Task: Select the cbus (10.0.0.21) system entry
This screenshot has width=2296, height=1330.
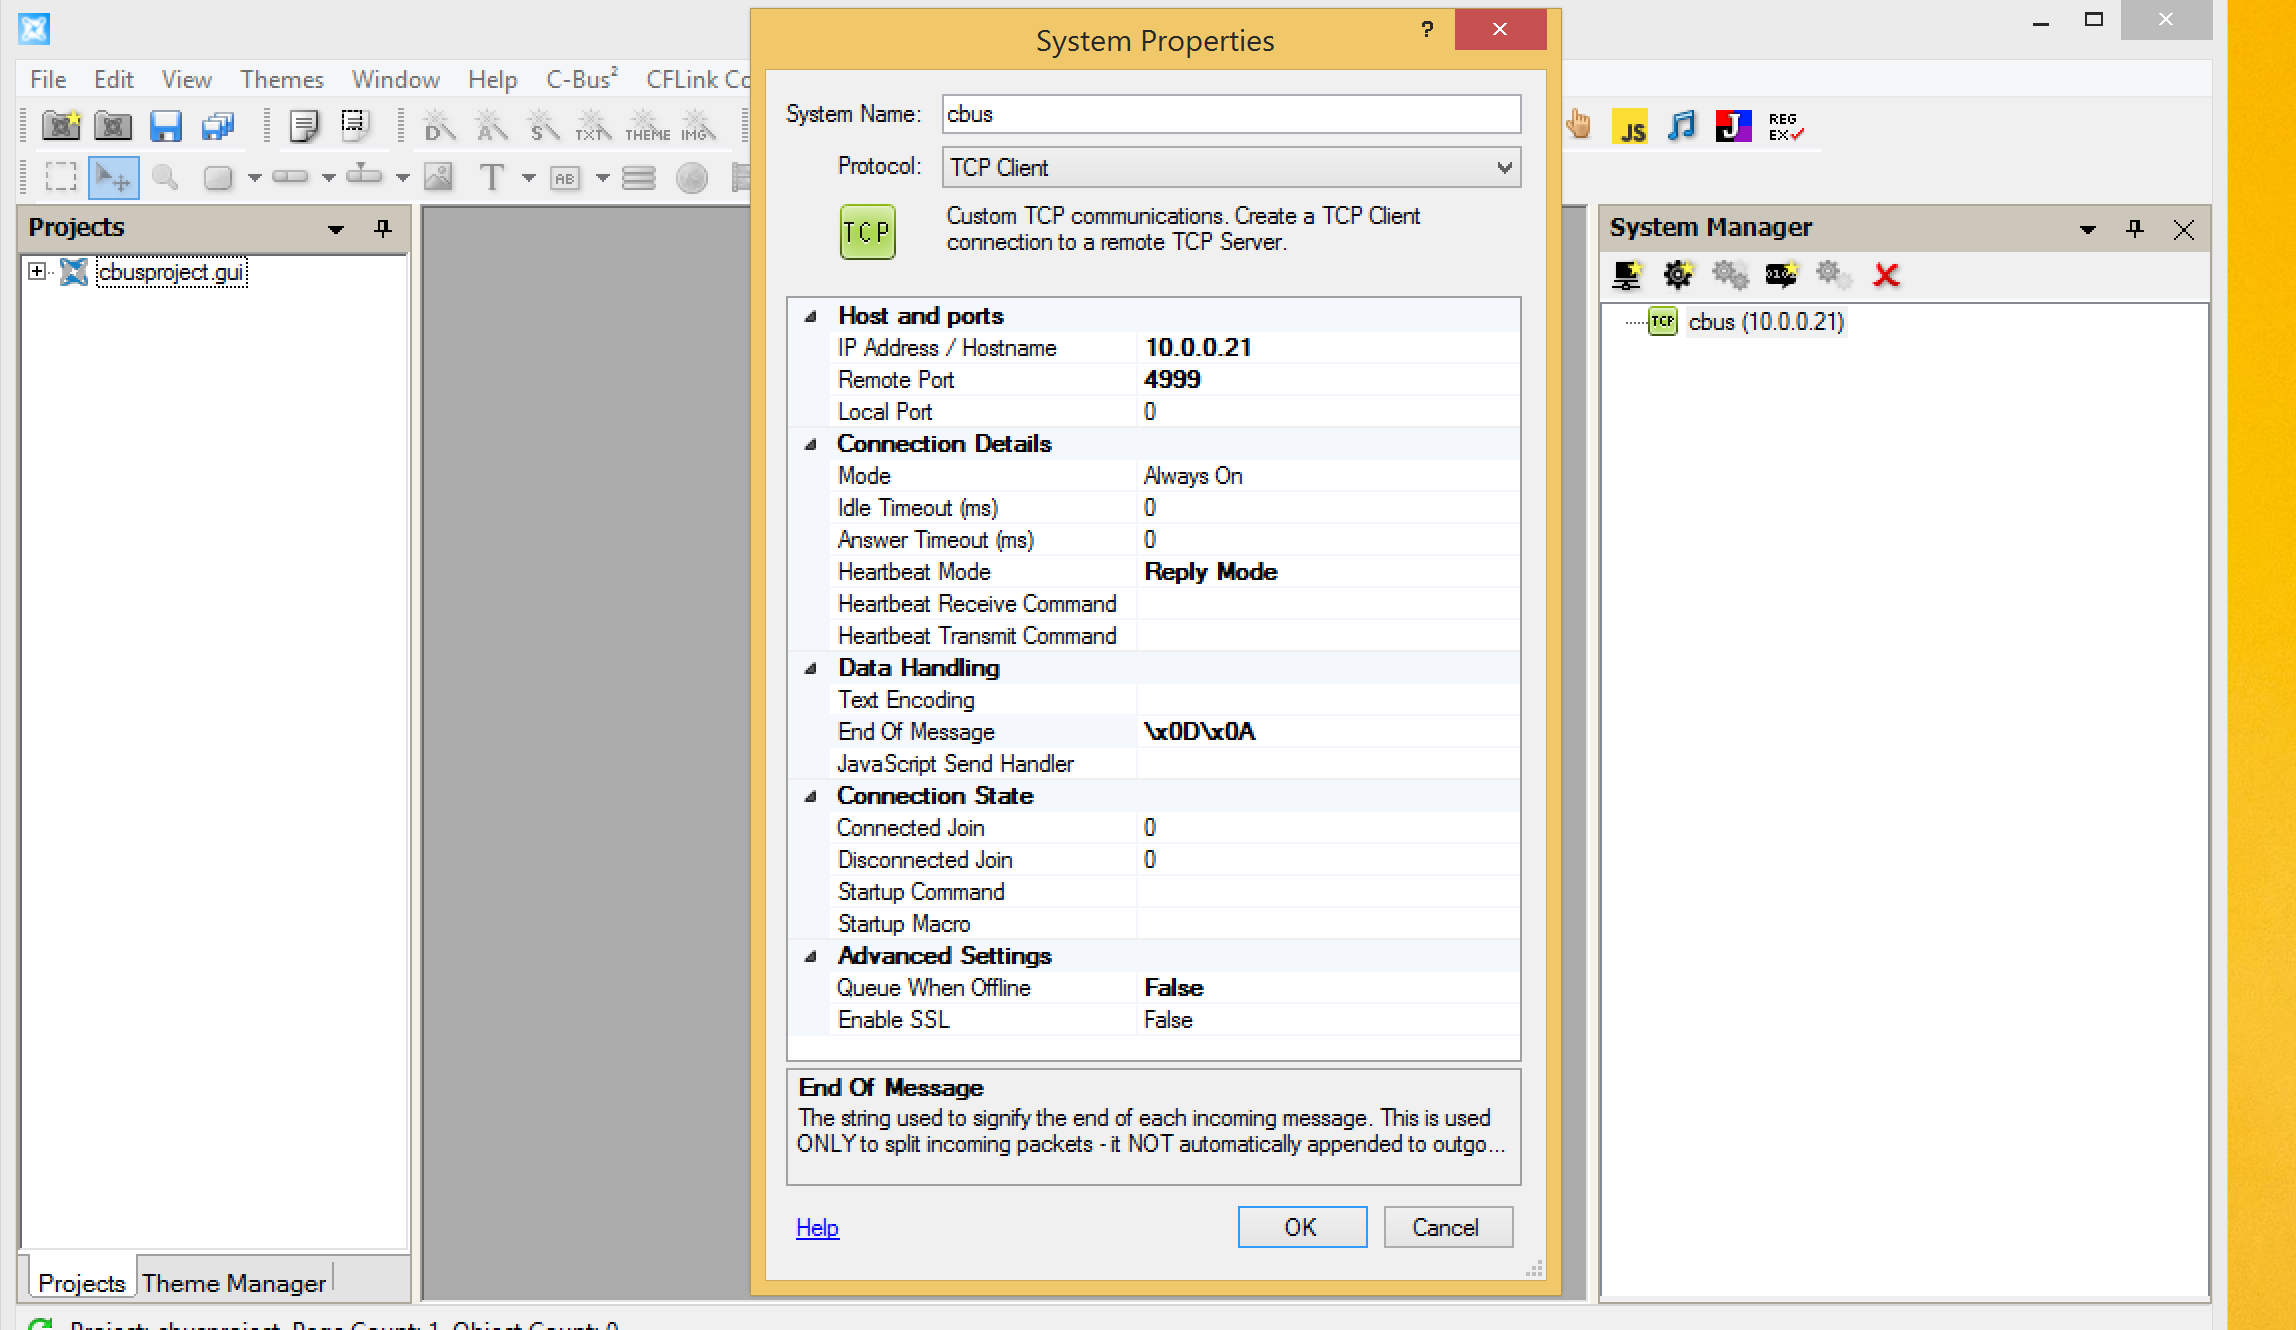Action: (x=1765, y=322)
